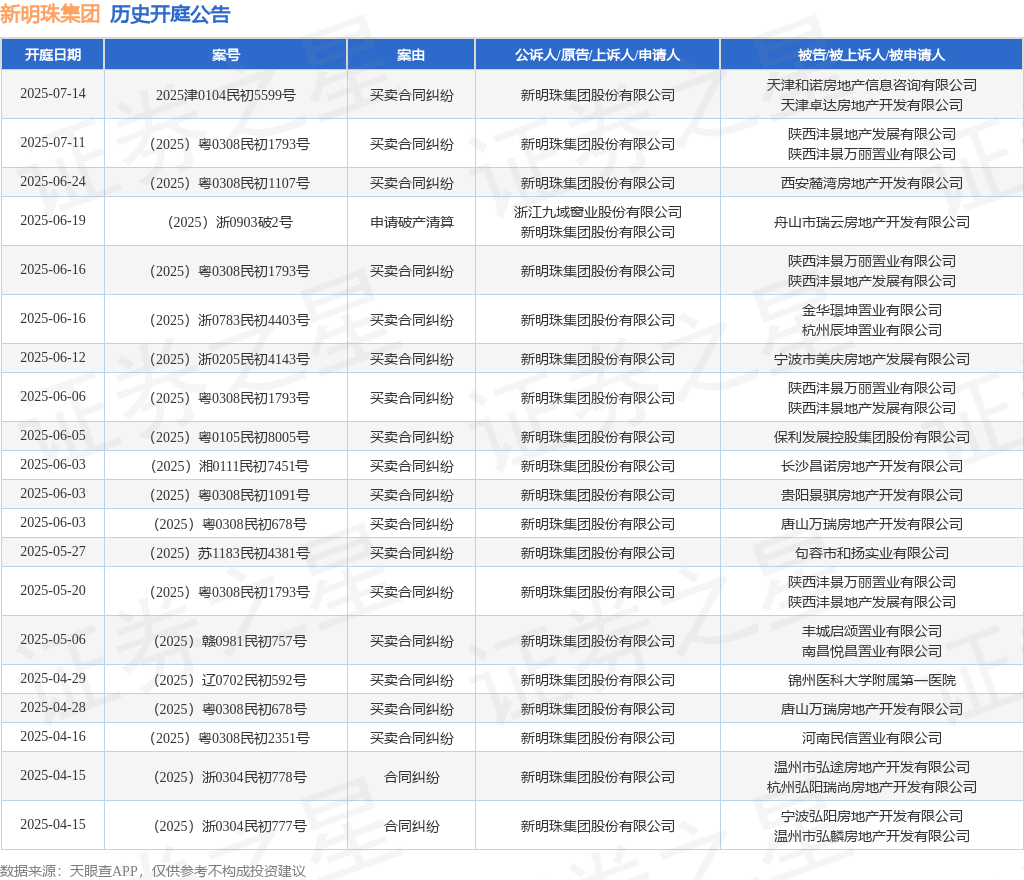The image size is (1024, 880).
Task: Select the date 2025-05-06
Action: coord(53,640)
